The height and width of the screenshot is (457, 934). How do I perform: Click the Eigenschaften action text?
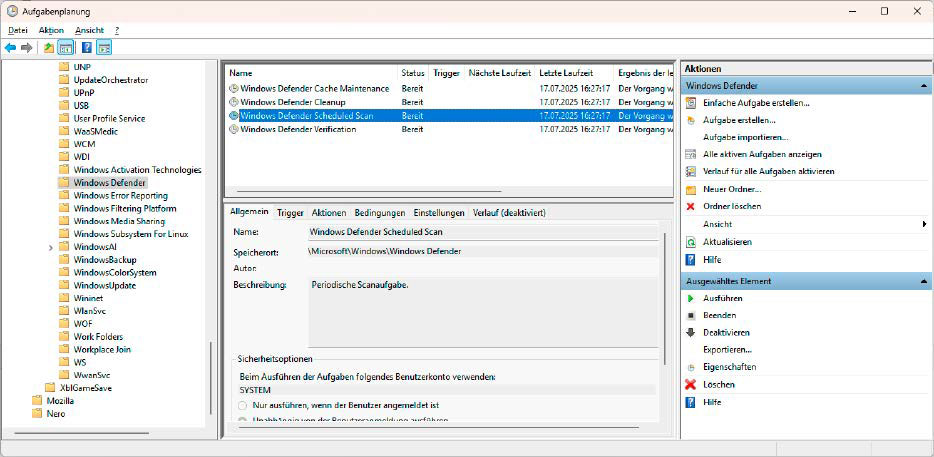point(729,368)
